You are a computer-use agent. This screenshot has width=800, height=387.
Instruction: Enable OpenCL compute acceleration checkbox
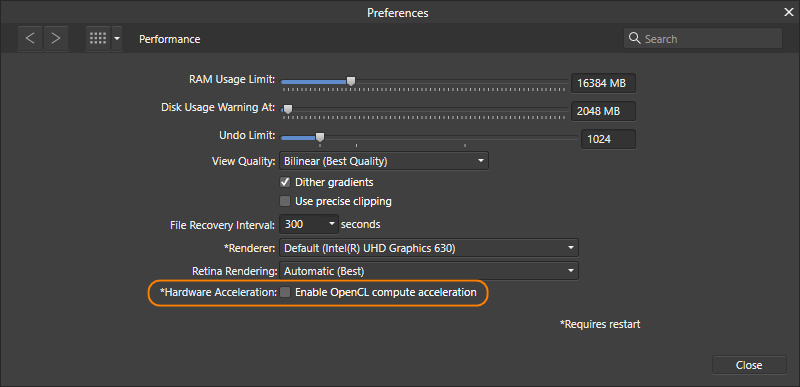pos(285,293)
